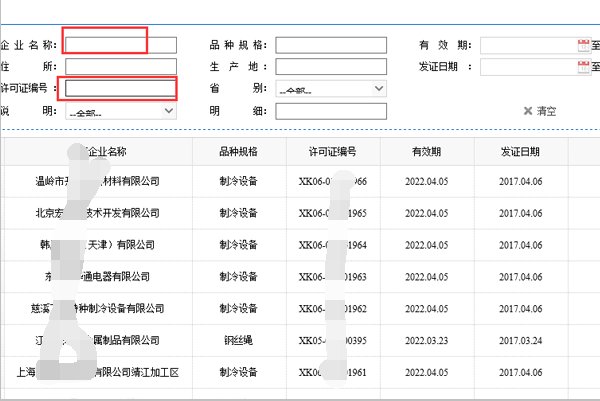This screenshot has height=401, width=600.
Task: Select the (天津)有限公司 company cell
Action: tap(98, 245)
